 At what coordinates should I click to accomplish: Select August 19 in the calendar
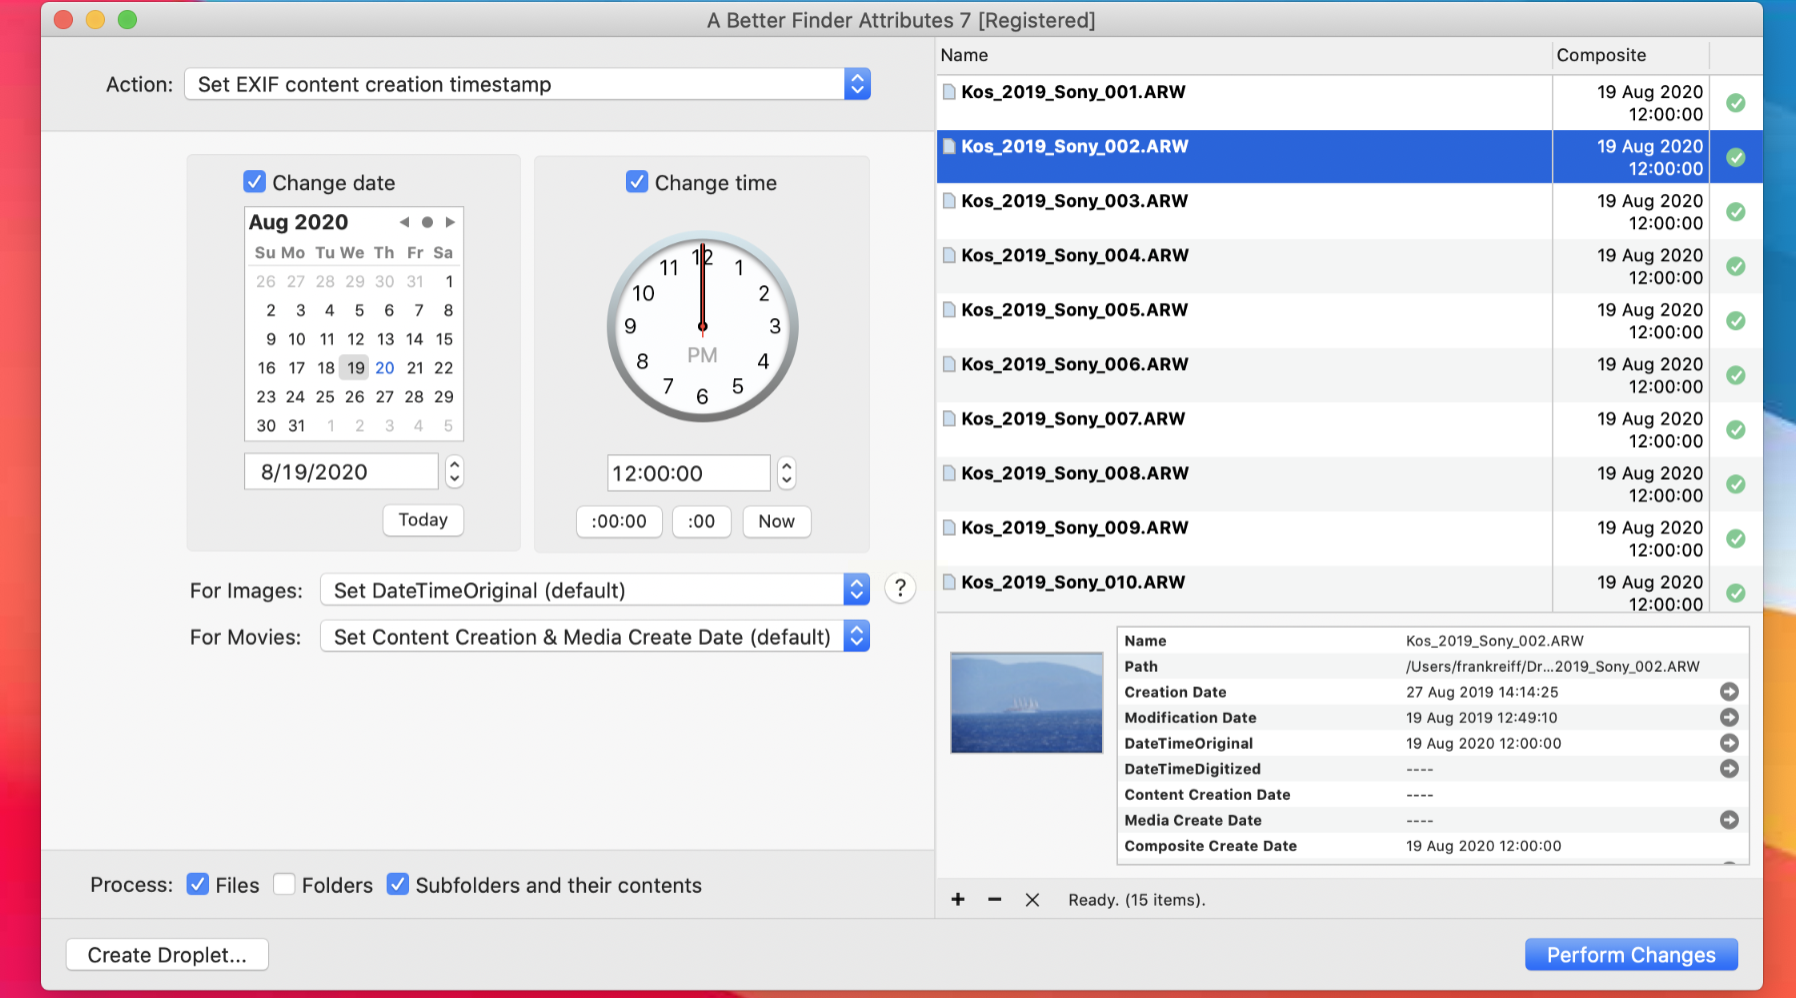(x=355, y=368)
